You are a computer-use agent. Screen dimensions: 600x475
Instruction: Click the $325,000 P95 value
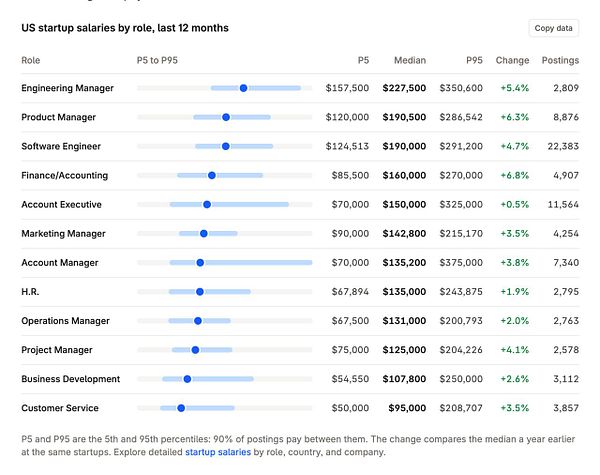point(461,204)
